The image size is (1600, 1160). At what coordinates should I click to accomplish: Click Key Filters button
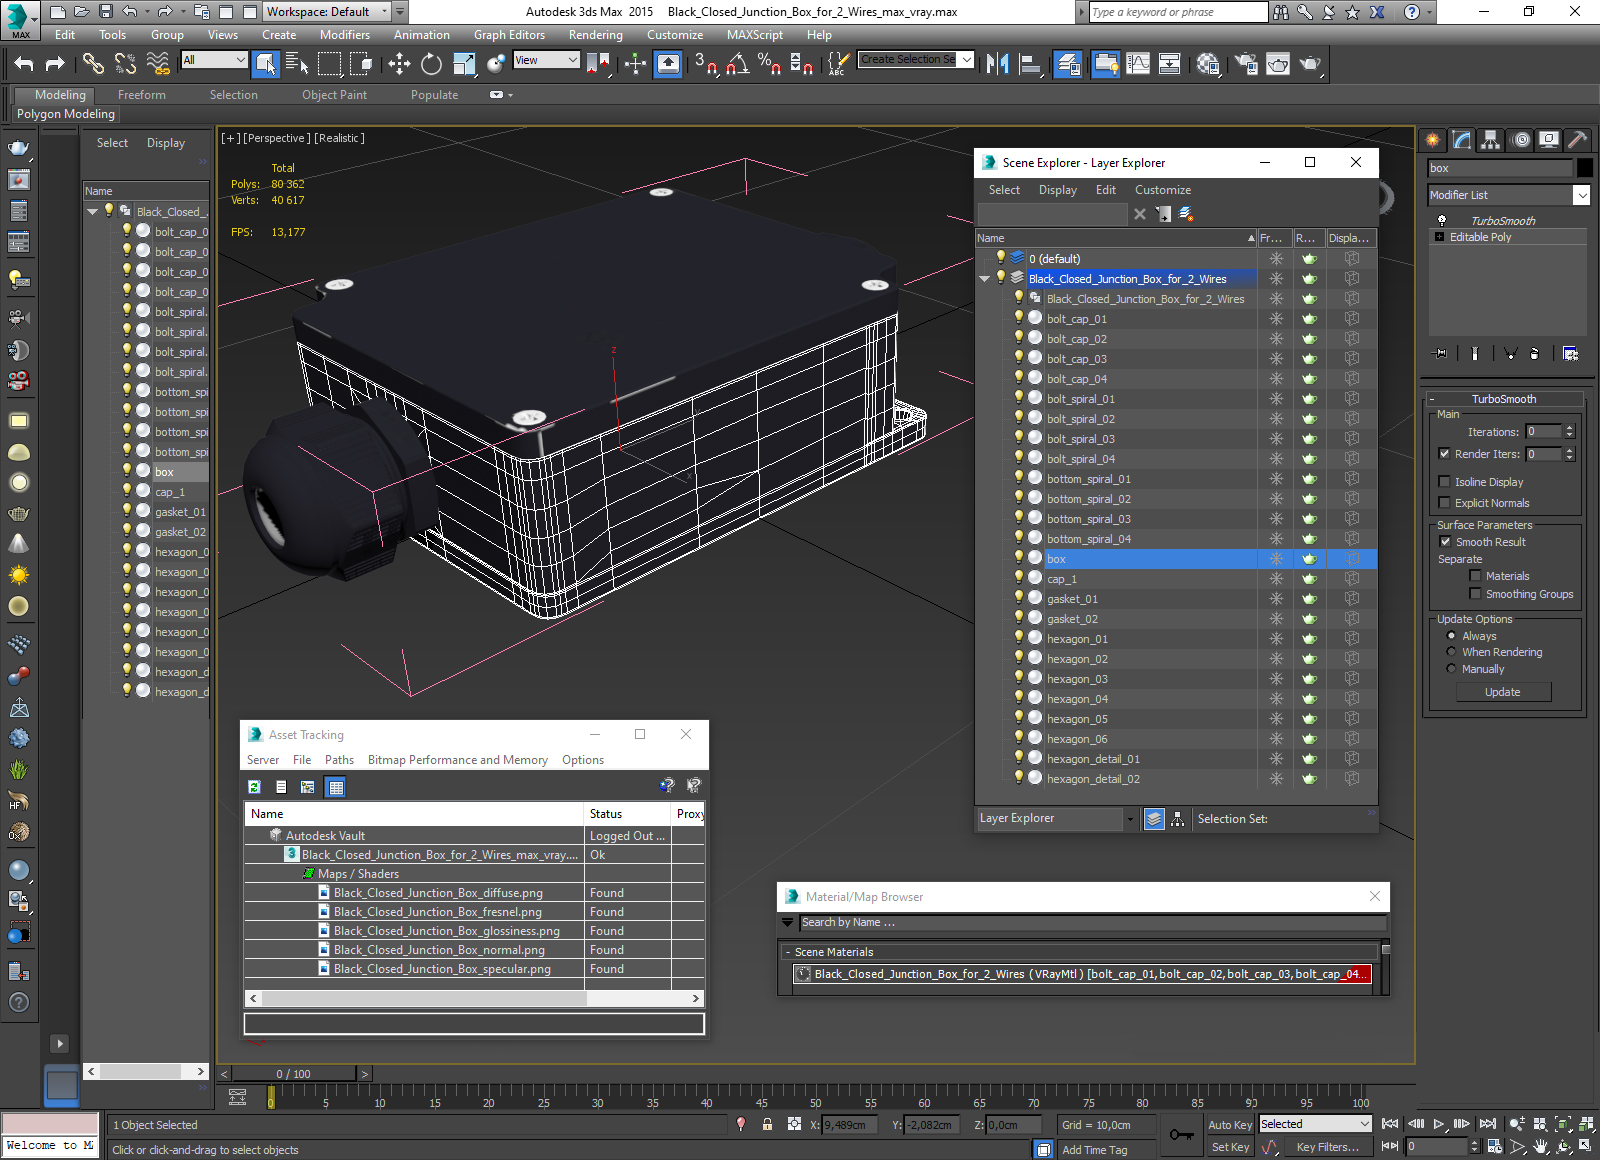[x=1327, y=1147]
